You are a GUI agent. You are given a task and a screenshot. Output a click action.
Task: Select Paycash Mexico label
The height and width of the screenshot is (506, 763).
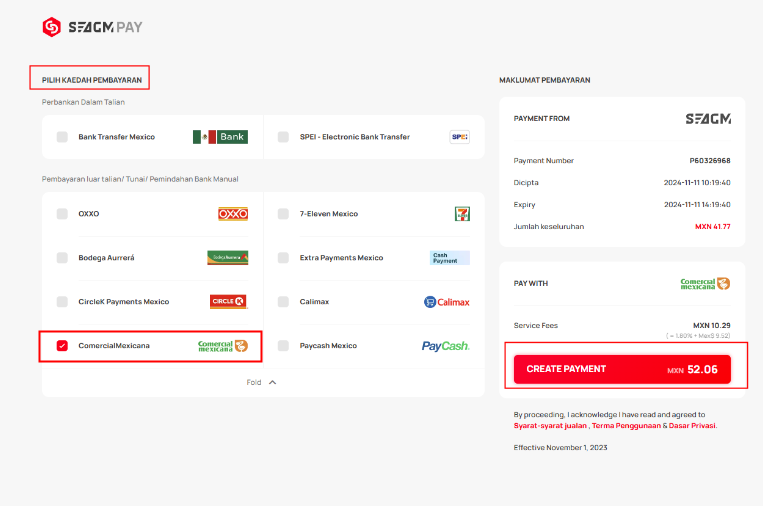pyautogui.click(x=328, y=345)
